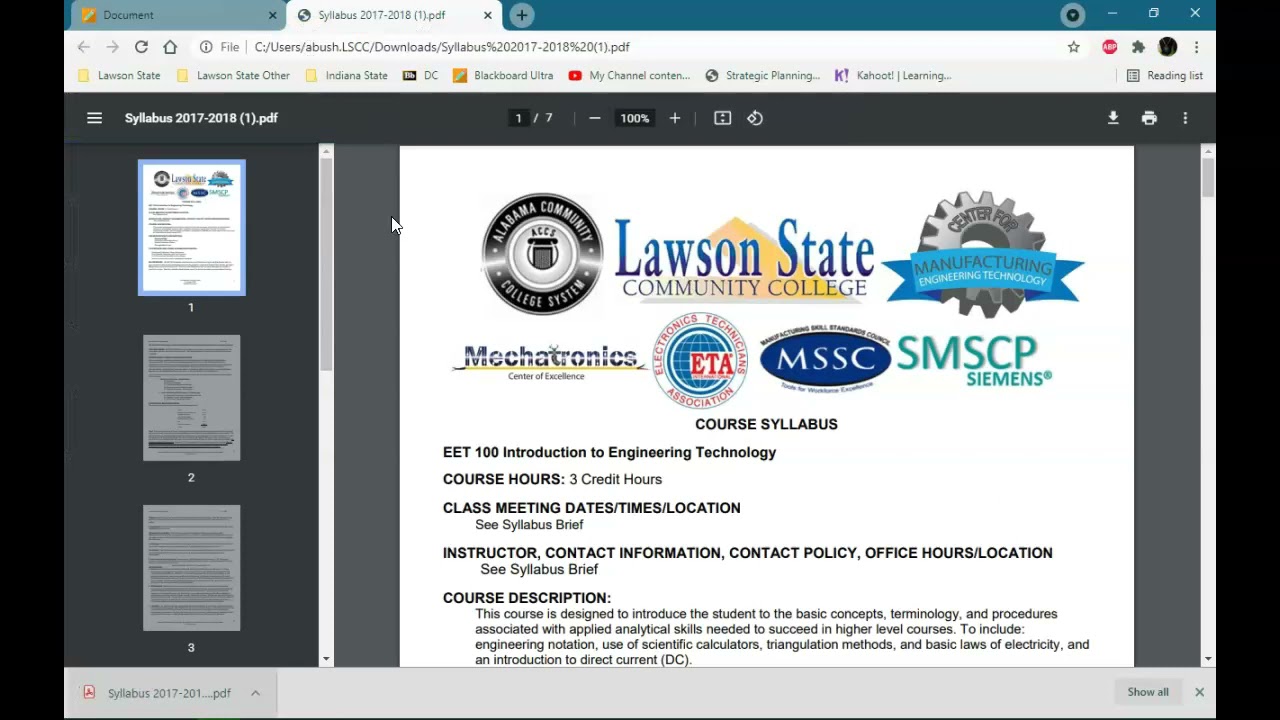Click the Lawson State Community College logo
The width and height of the screenshot is (1280, 720).
744,258
